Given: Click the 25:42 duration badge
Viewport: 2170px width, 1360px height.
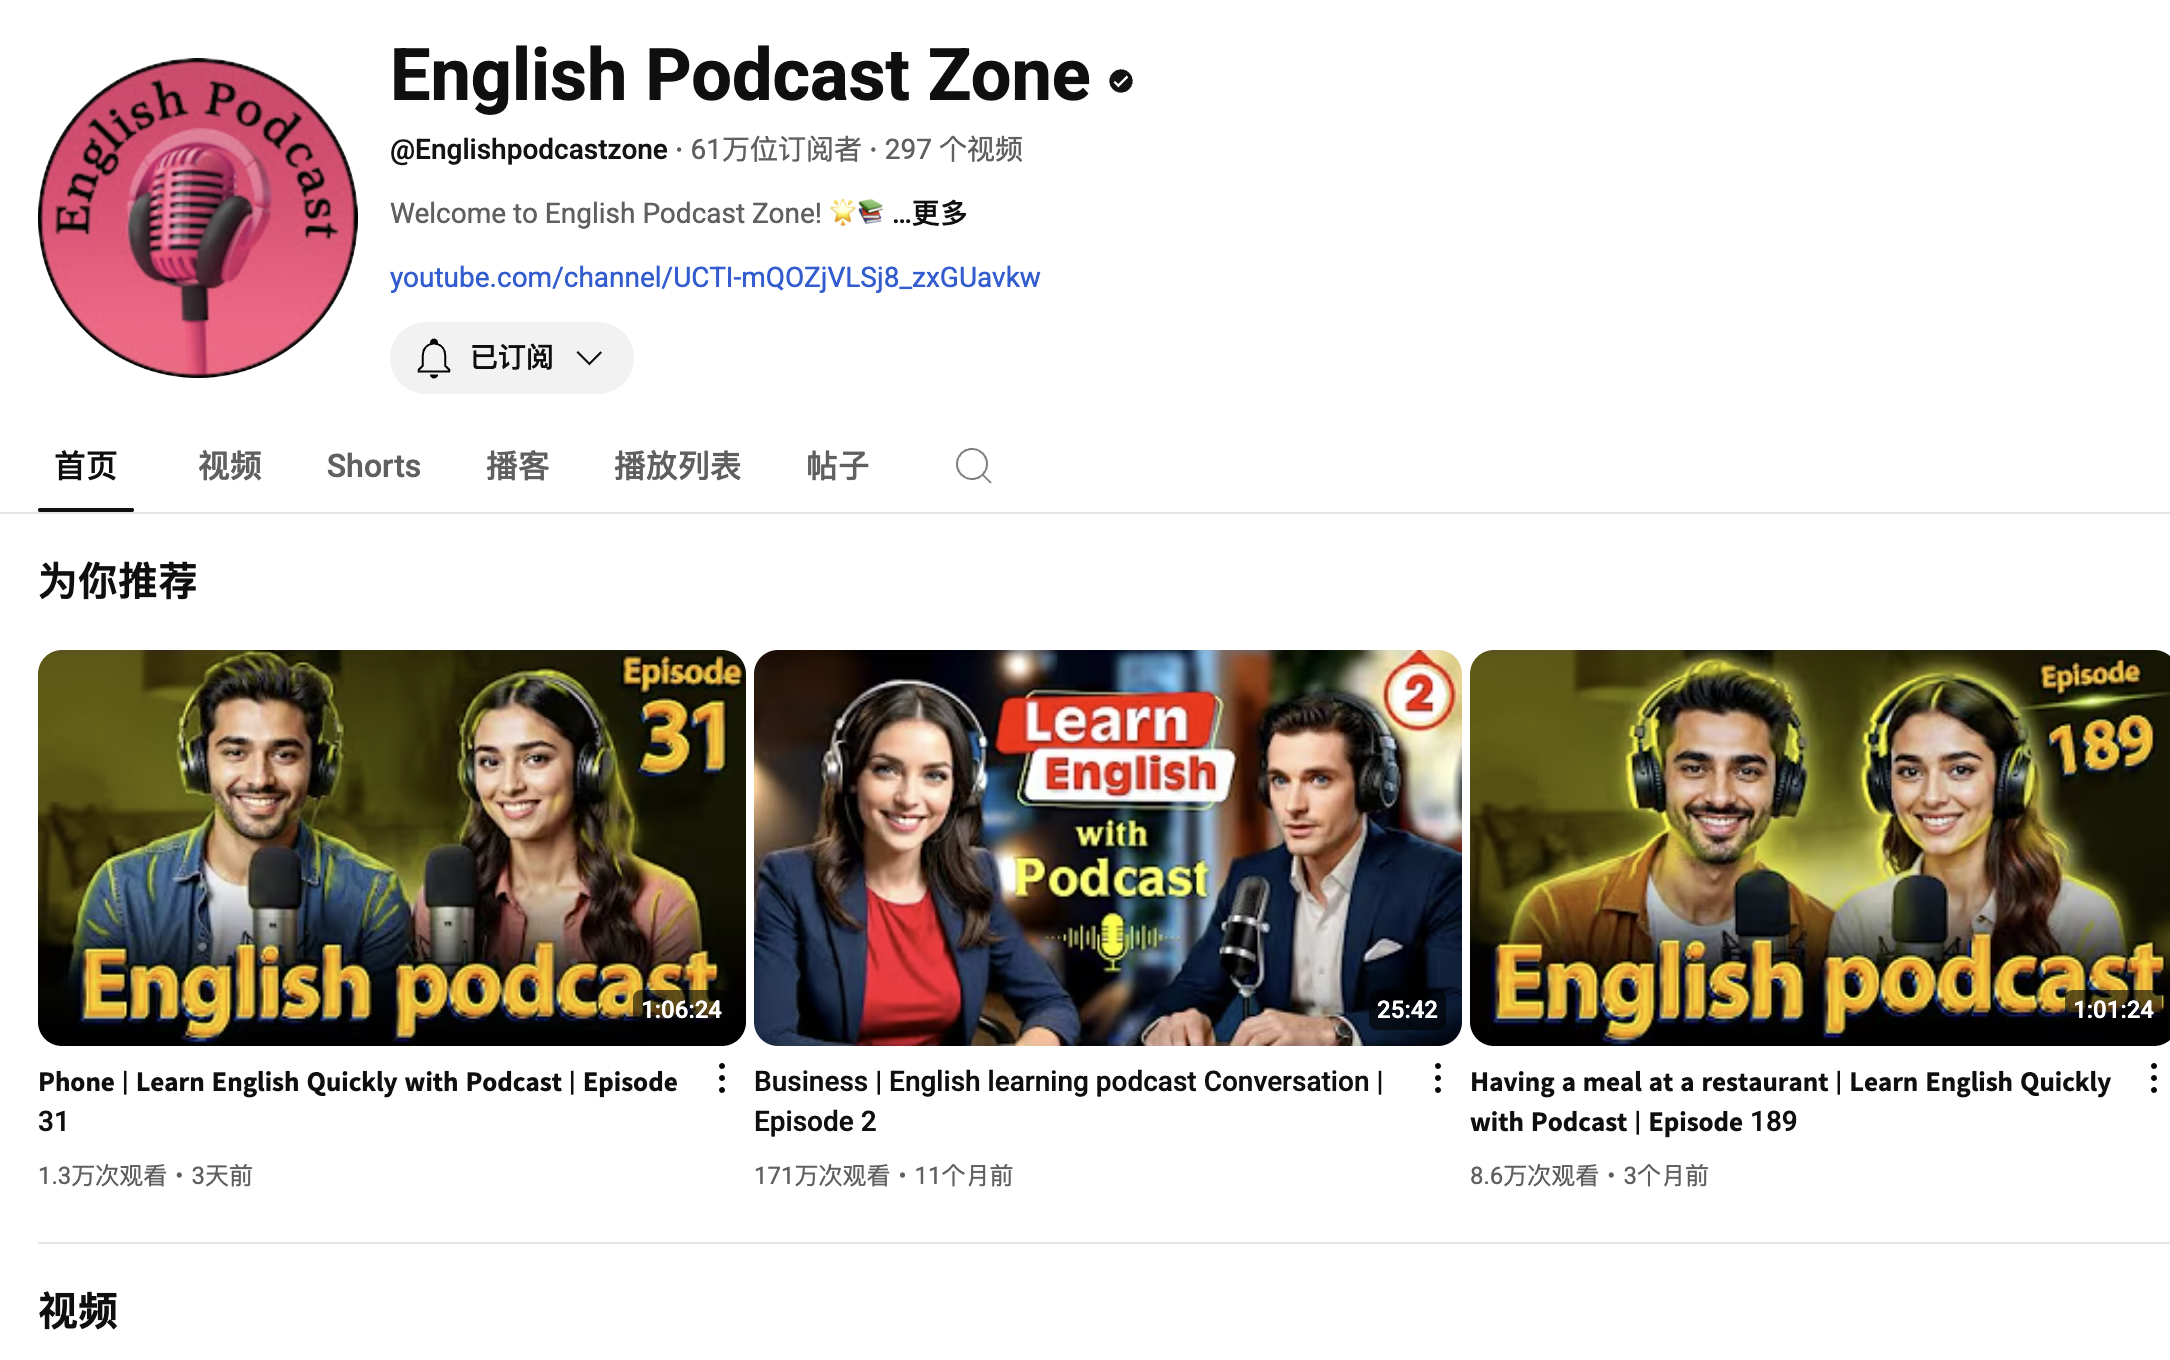Looking at the screenshot, I should click(1407, 1010).
